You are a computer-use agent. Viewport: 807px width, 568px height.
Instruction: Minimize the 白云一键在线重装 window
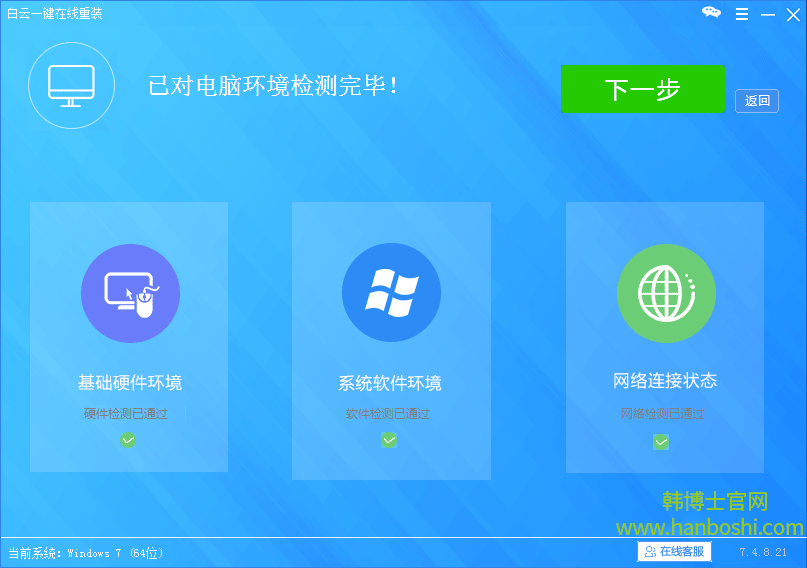coord(767,14)
